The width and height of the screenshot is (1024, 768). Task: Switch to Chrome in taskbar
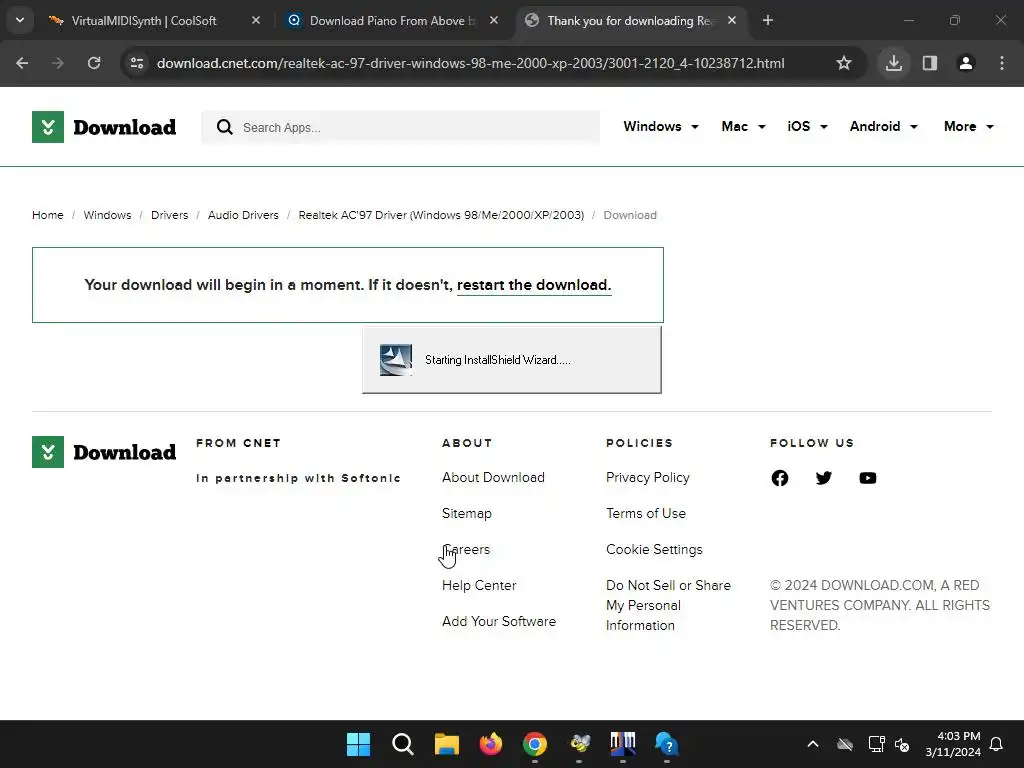pyautogui.click(x=535, y=744)
